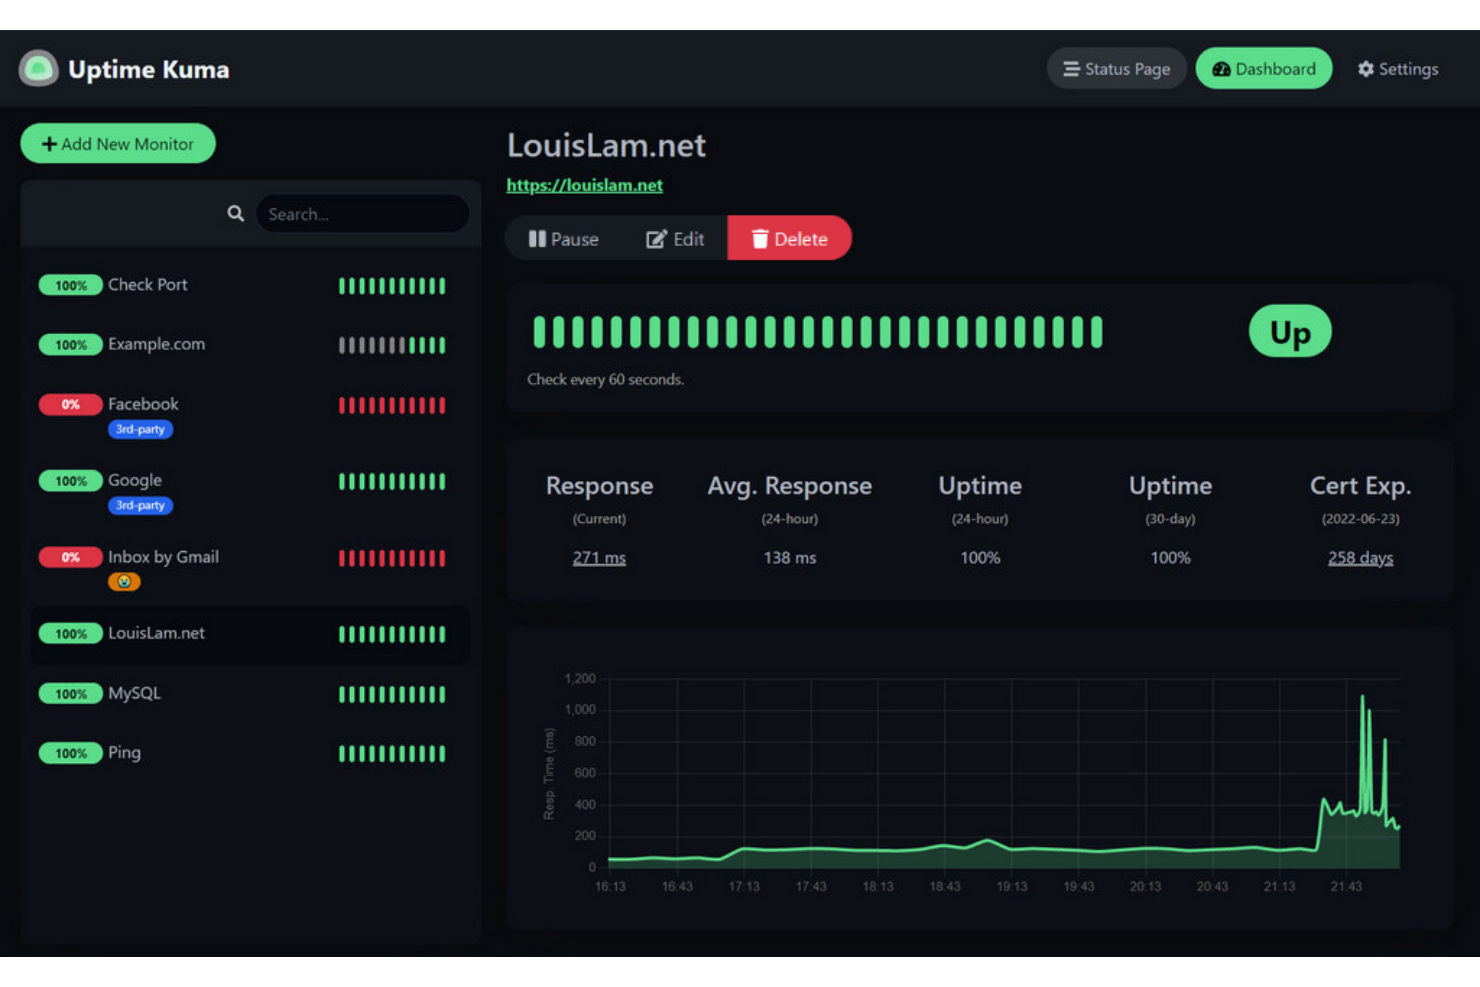Select the MySQL monitor
This screenshot has height=987, width=1480.
pos(134,693)
